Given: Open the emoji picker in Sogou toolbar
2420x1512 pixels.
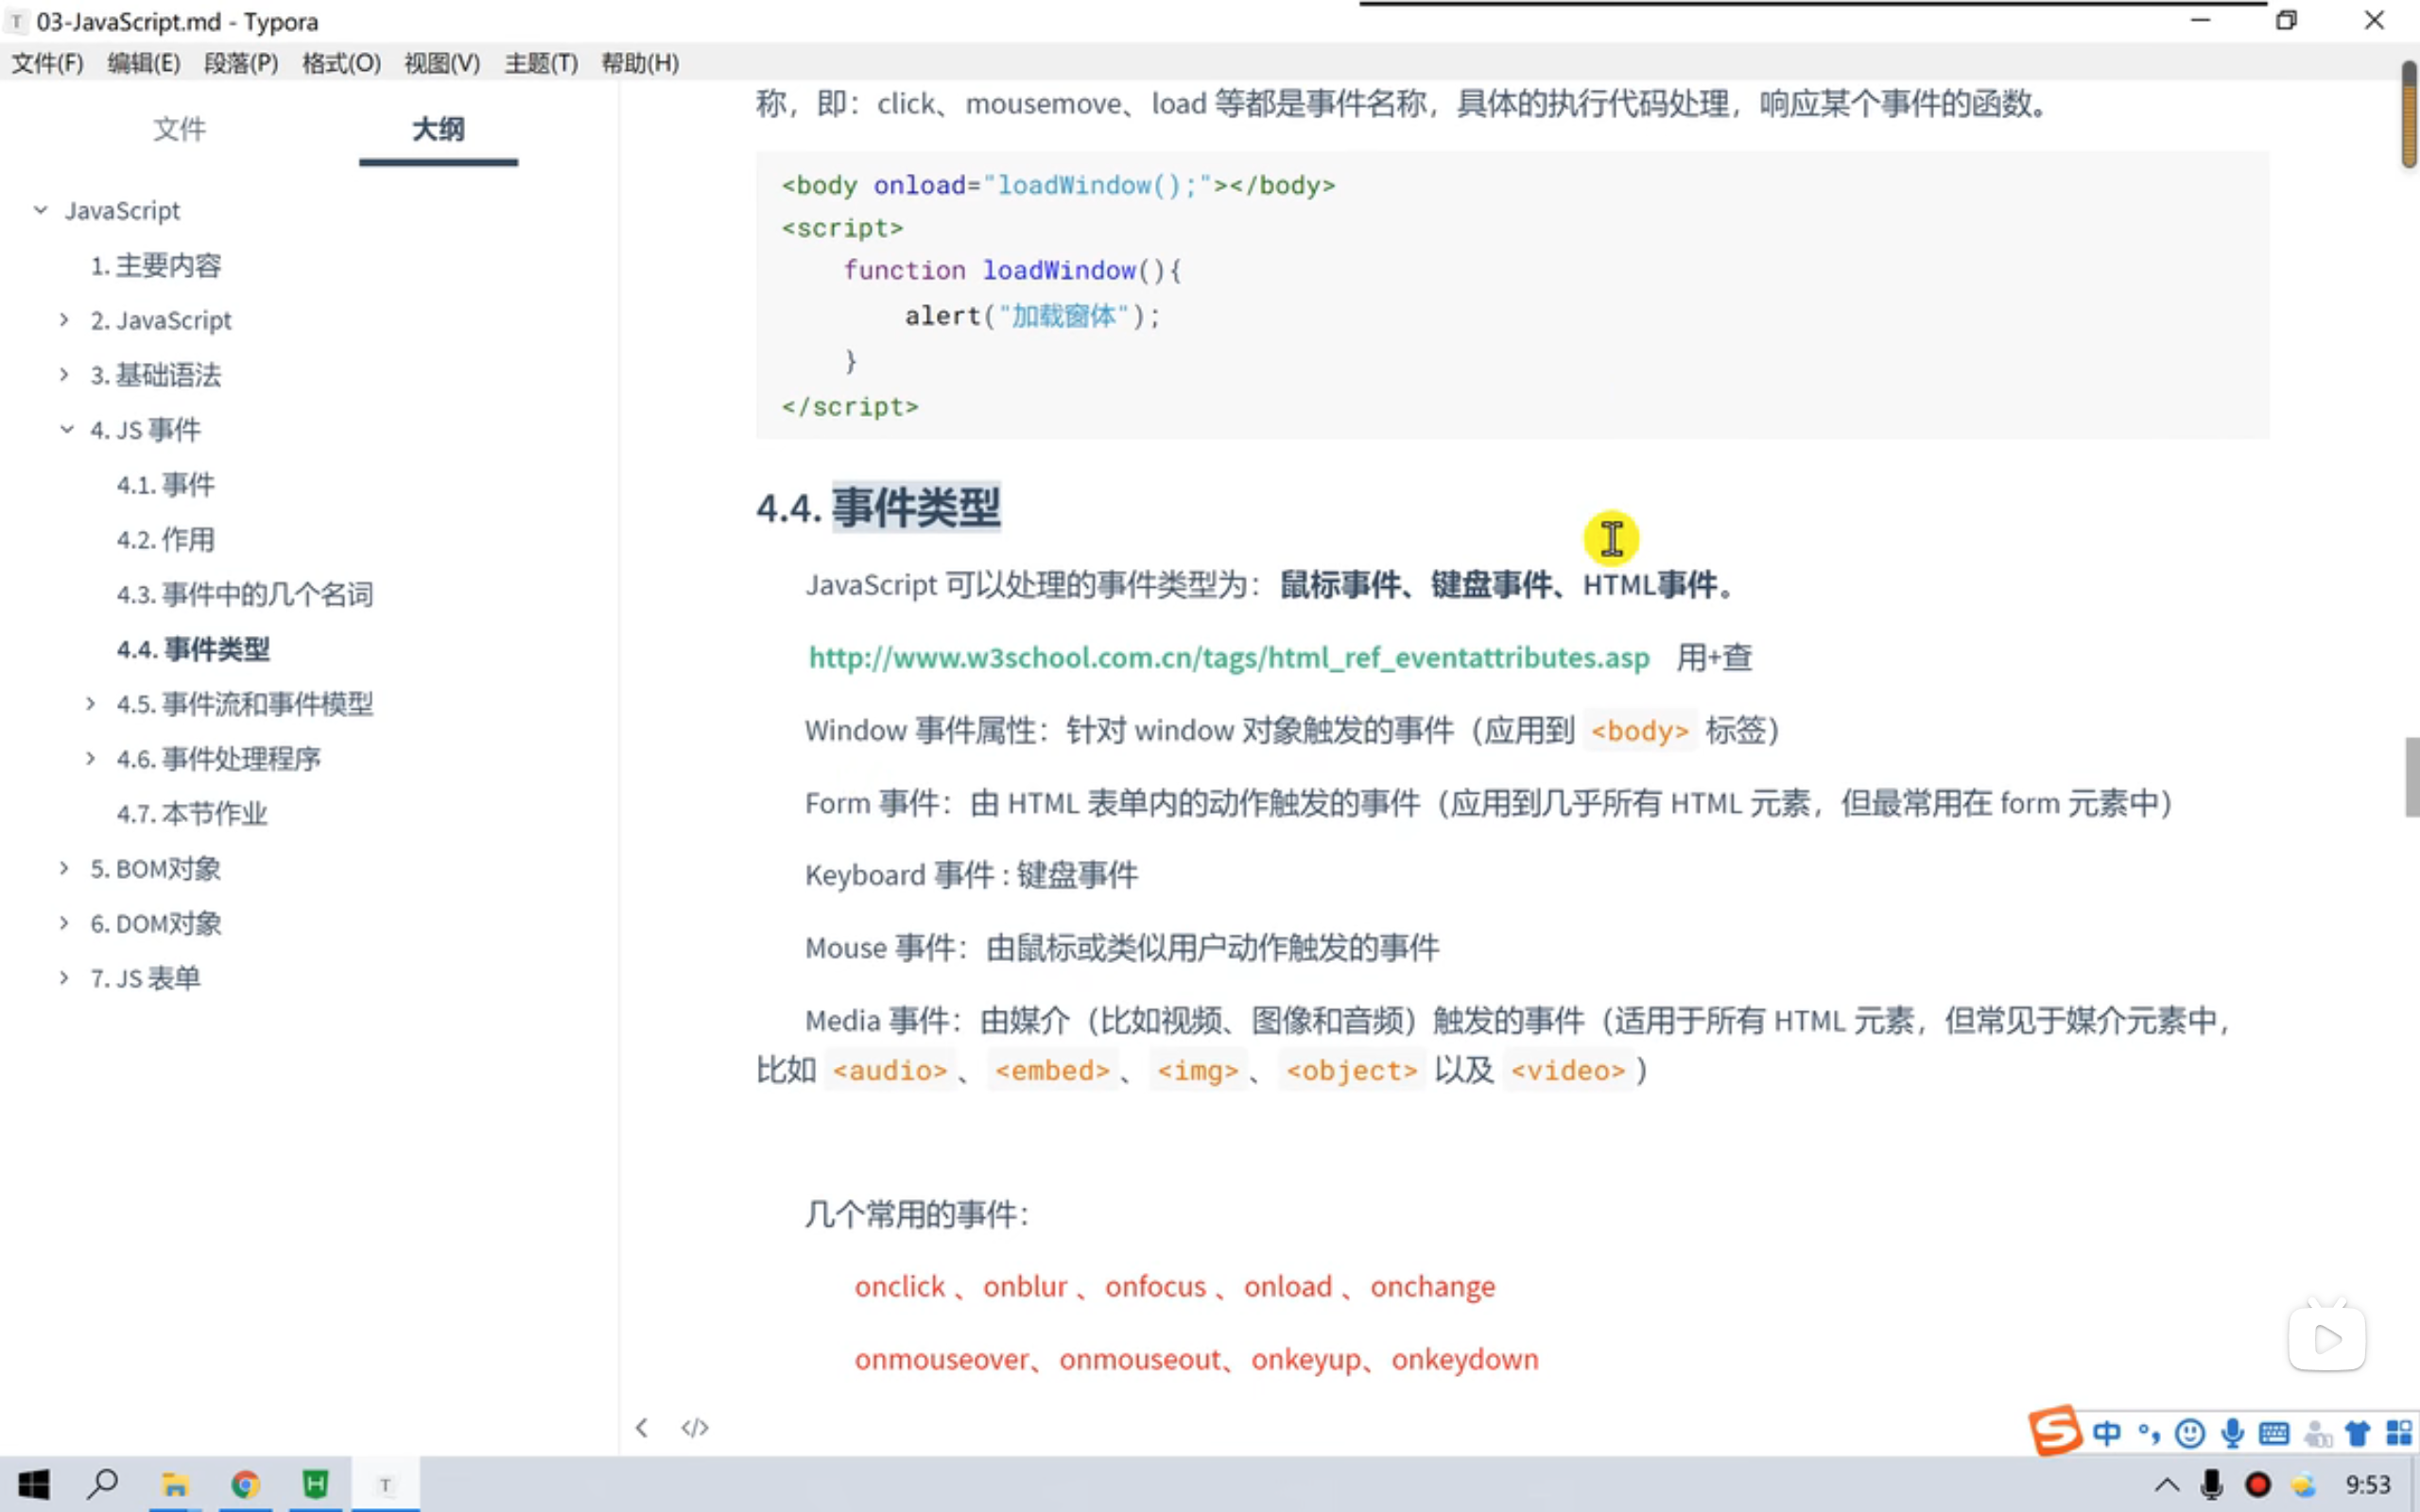Looking at the screenshot, I should click(x=2190, y=1431).
